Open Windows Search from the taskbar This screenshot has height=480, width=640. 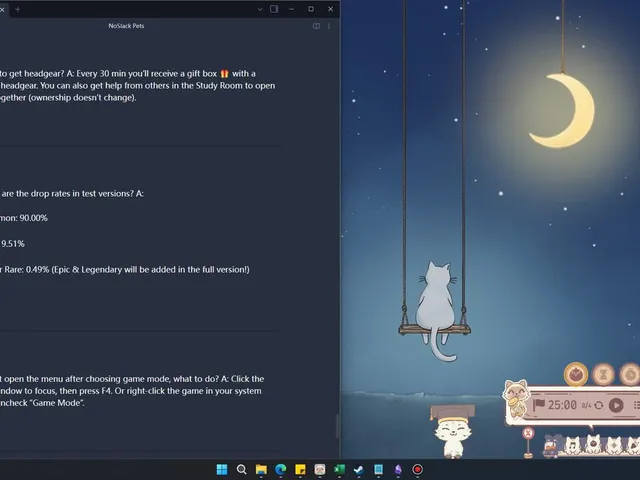point(242,469)
